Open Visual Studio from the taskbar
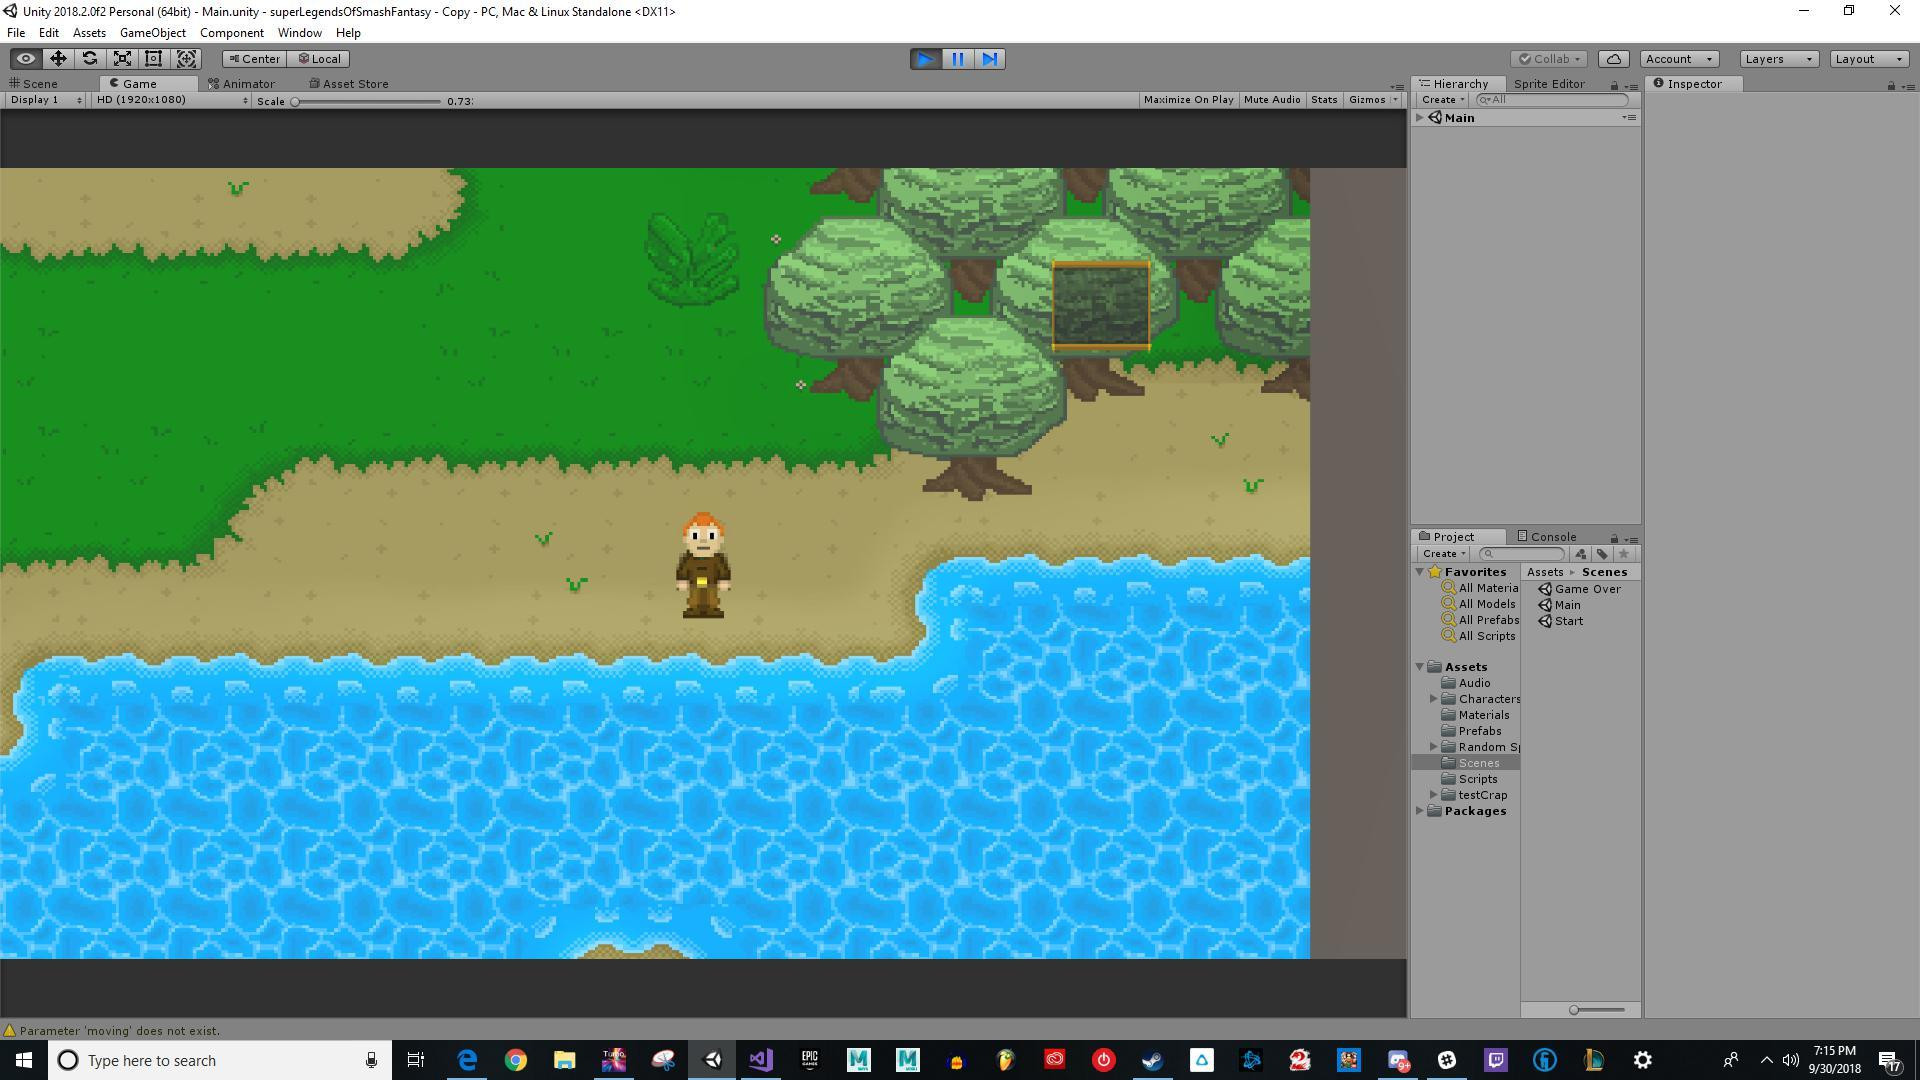1920x1080 pixels. 761,1060
